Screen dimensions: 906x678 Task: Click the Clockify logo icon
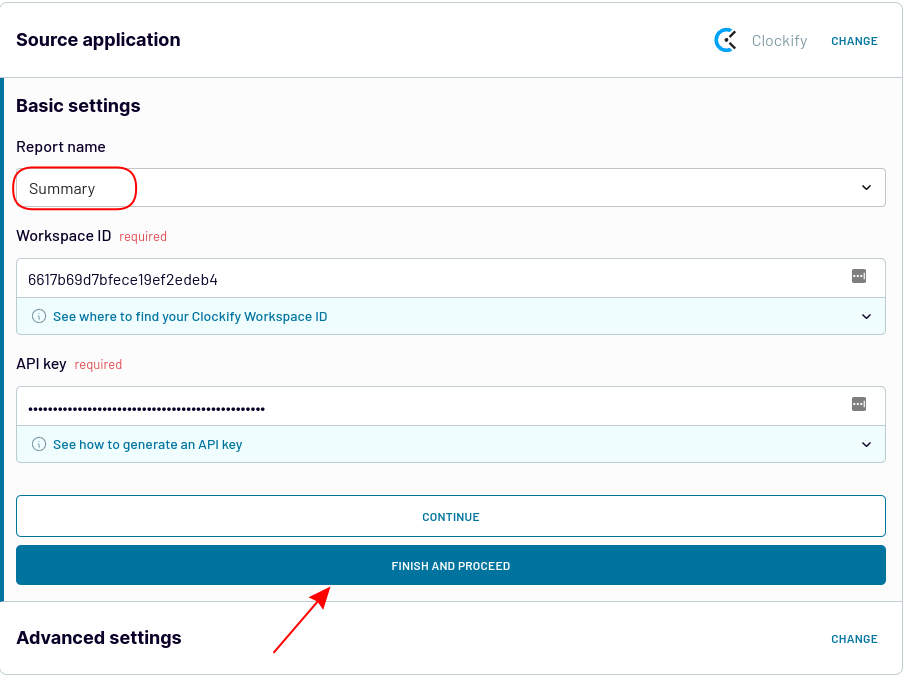coord(725,40)
